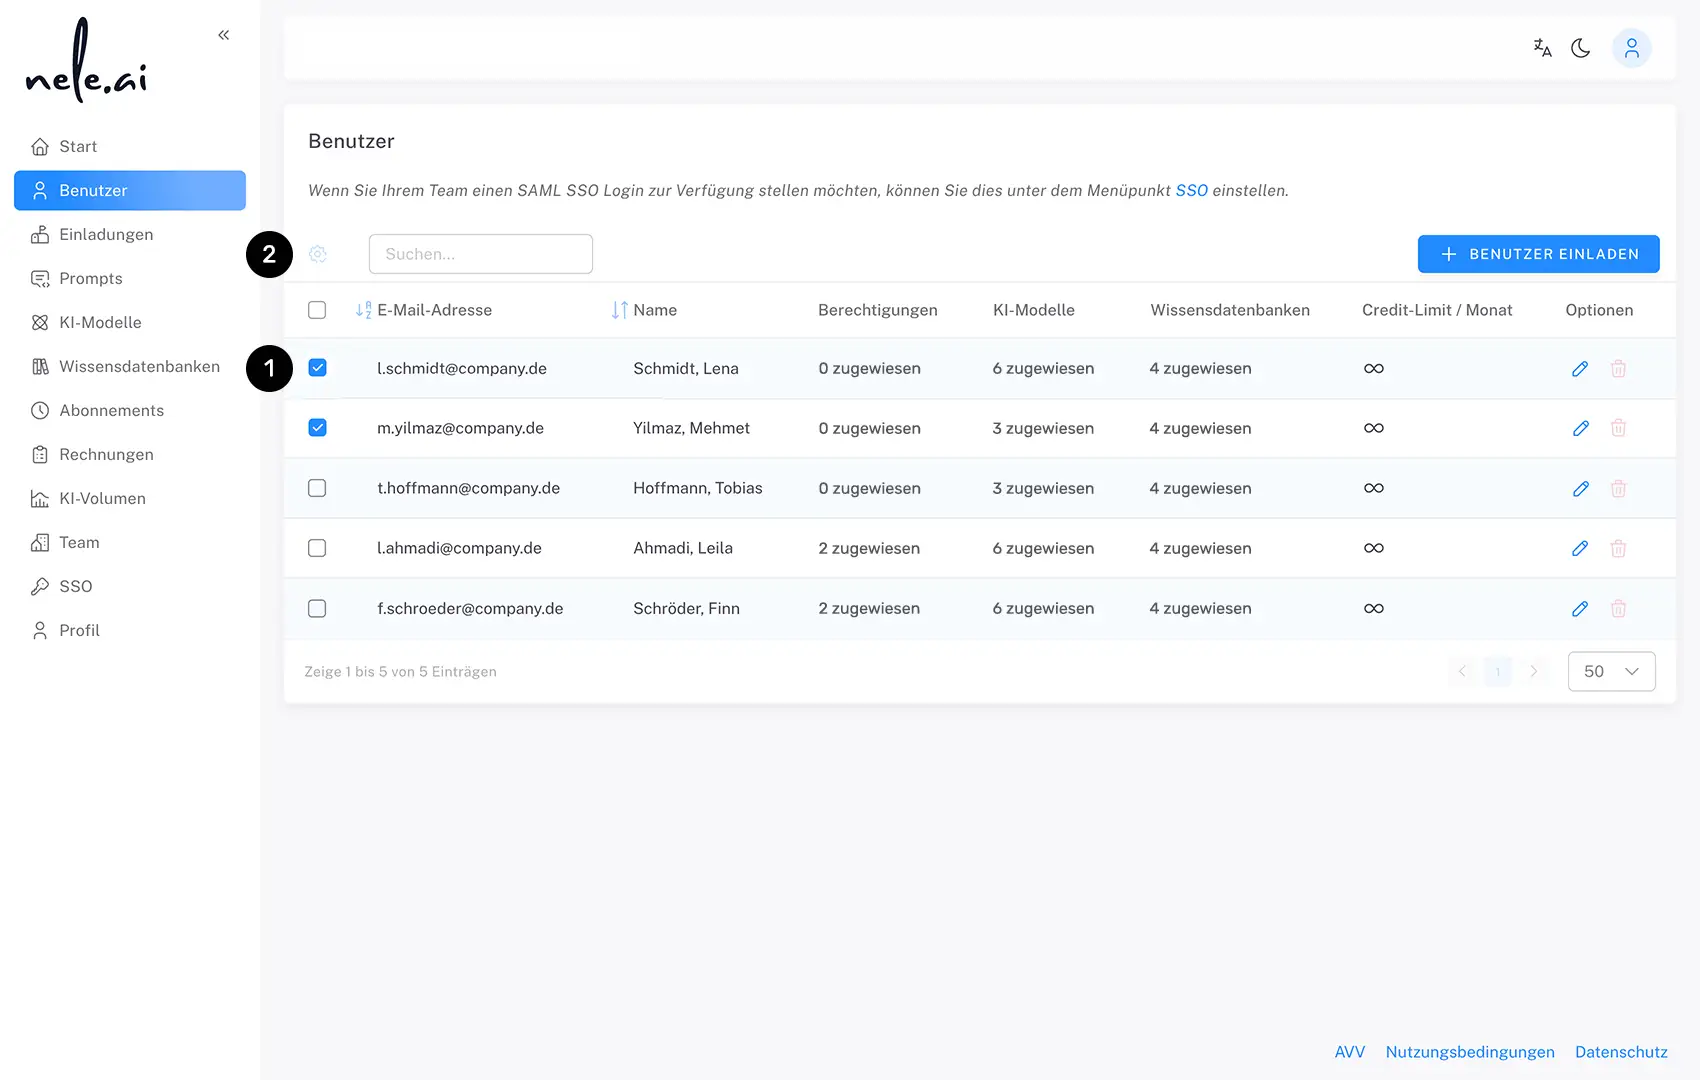Edit user t.hoffmann@company.de with the pencil icon
This screenshot has height=1080, width=1700.
click(1580, 489)
